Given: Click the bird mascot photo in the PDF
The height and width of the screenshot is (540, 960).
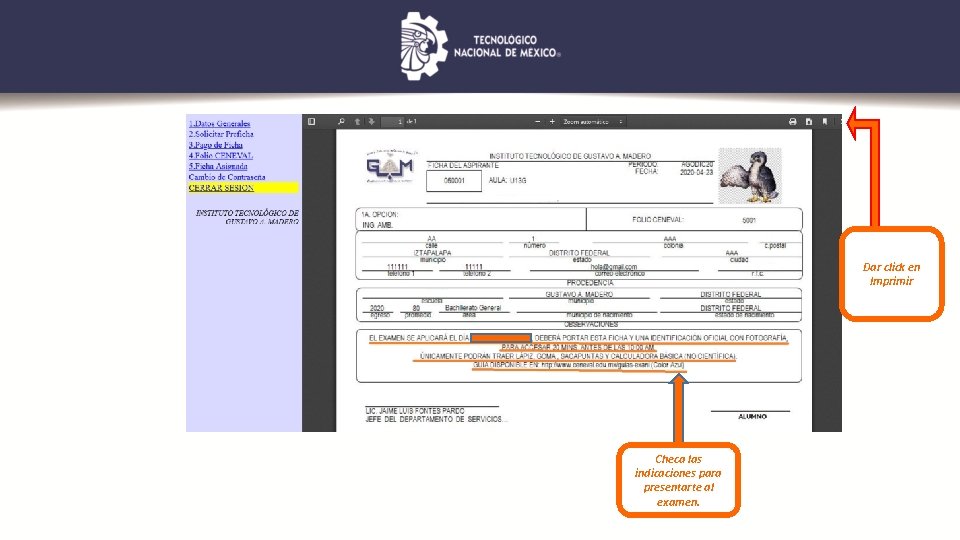Looking at the screenshot, I should pos(750,176).
